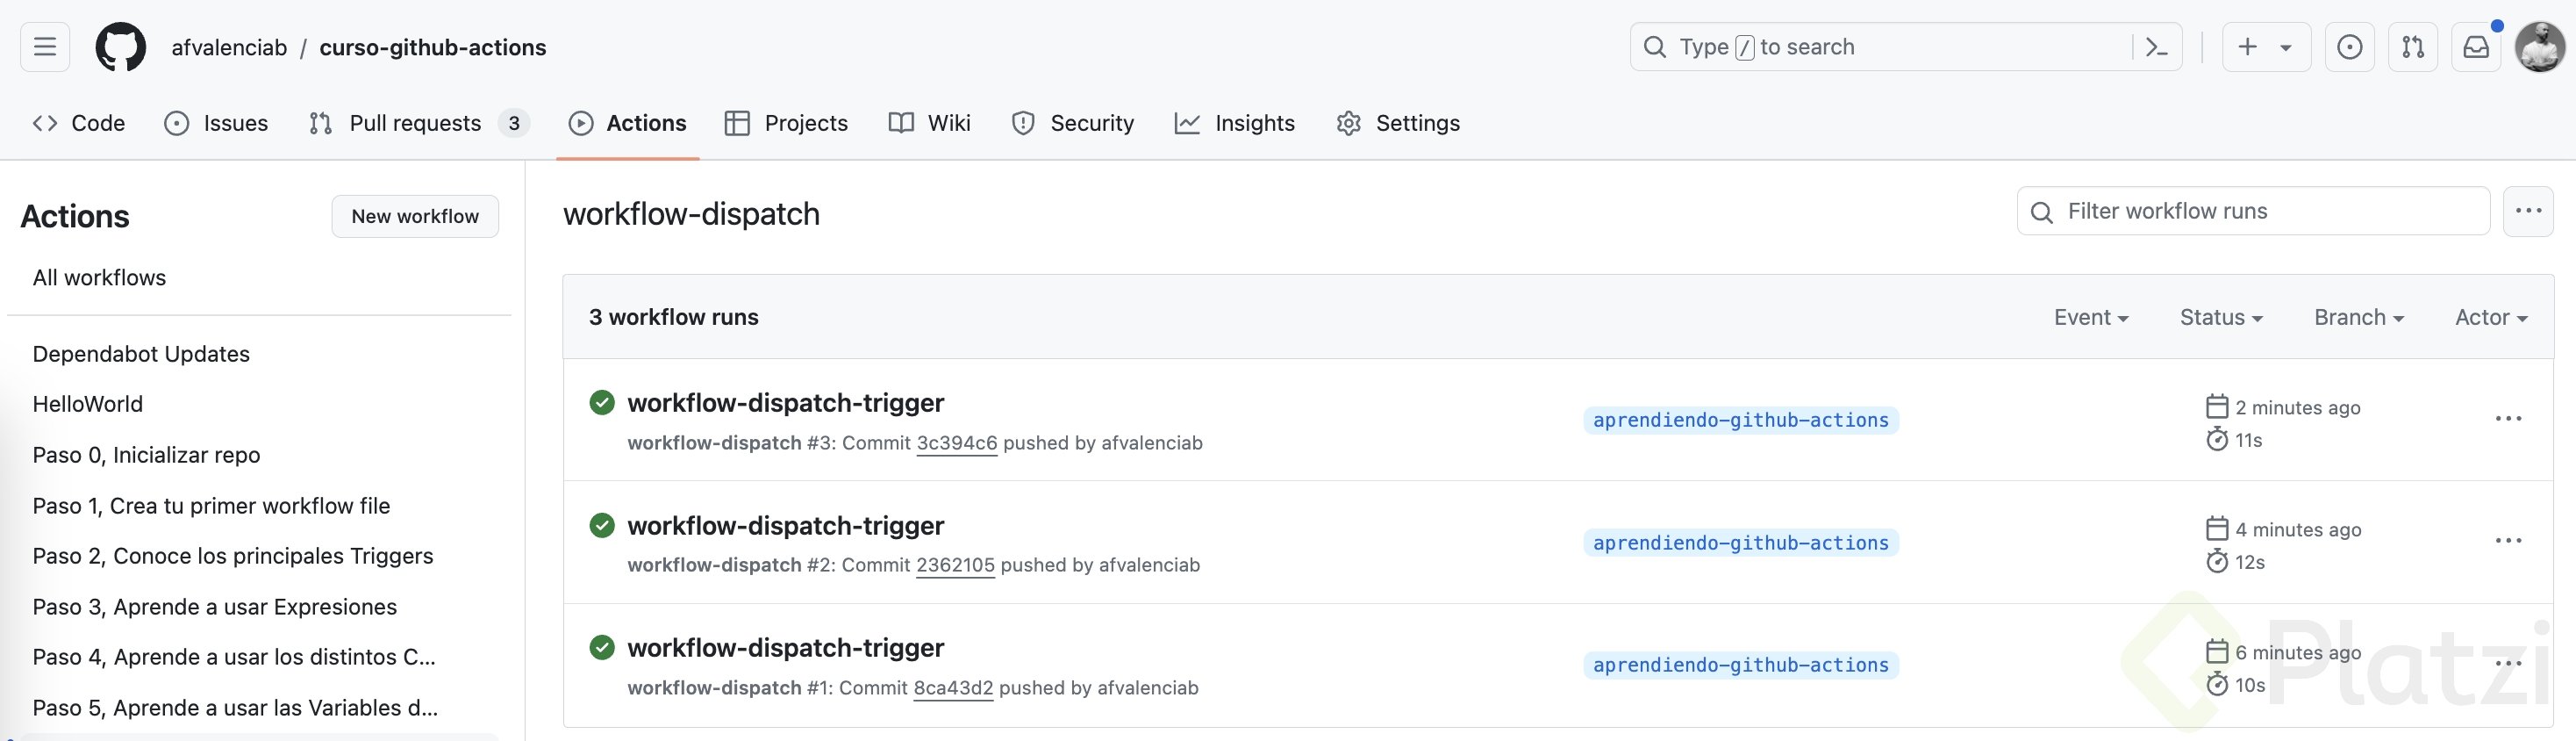Open the notifications inbox icon

(2475, 47)
